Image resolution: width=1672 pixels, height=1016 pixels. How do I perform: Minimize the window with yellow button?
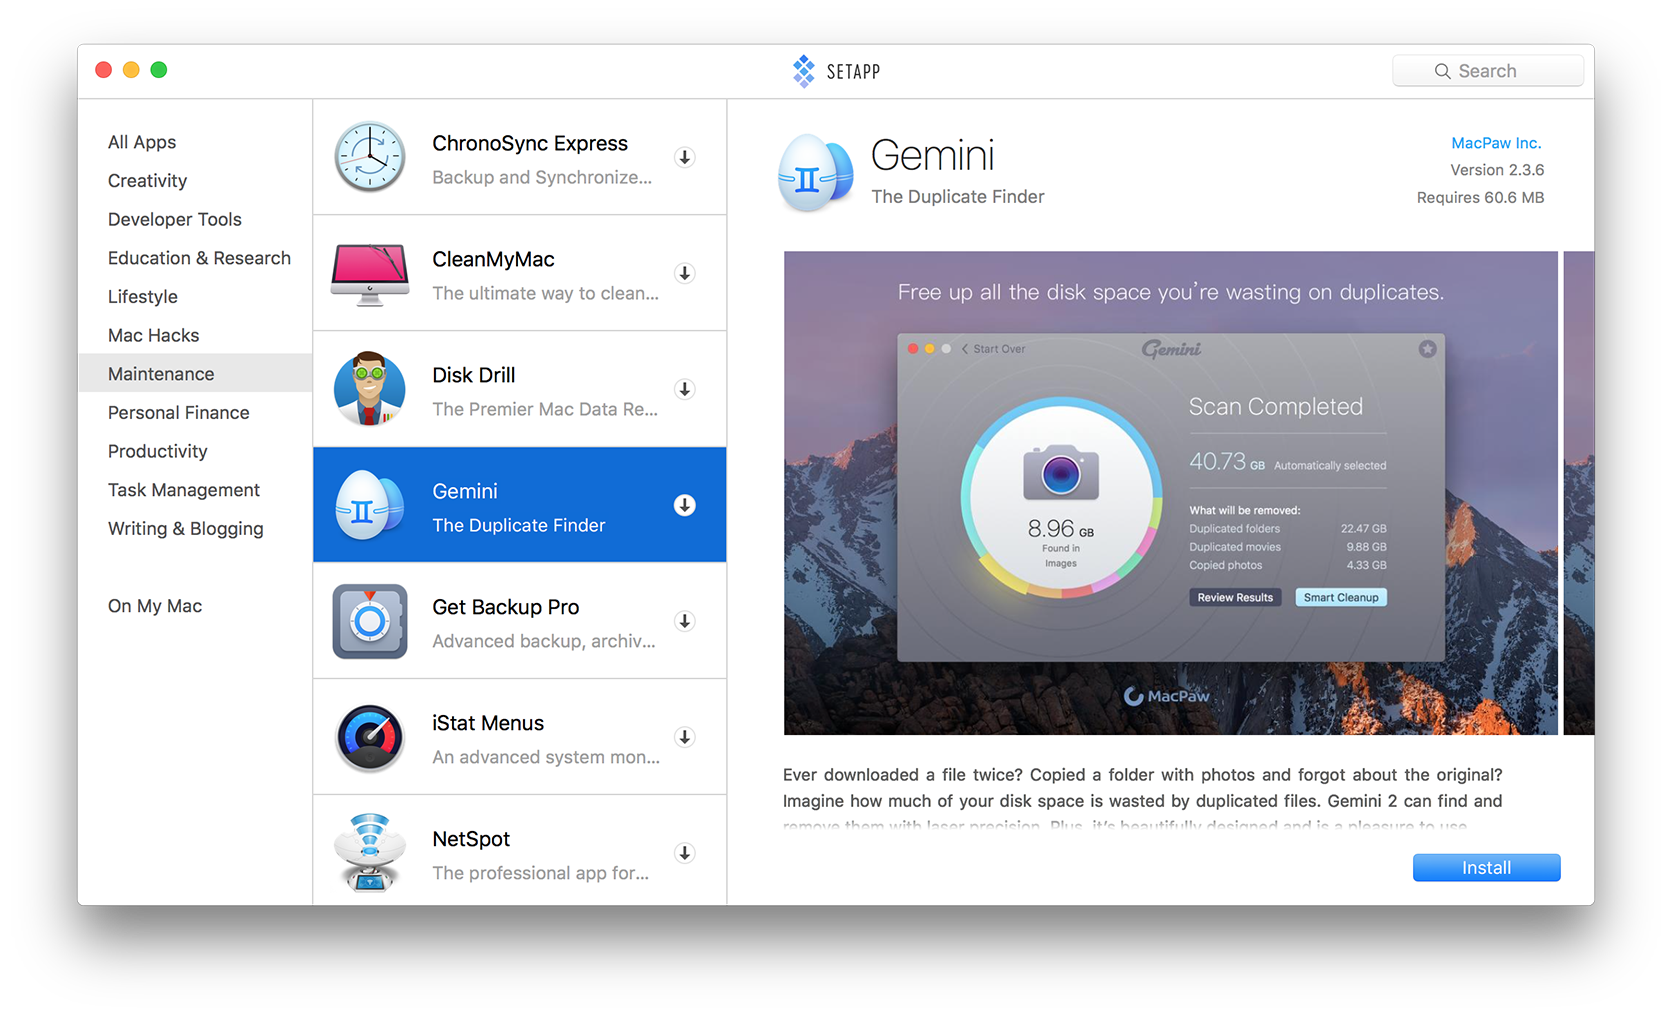click(x=131, y=70)
